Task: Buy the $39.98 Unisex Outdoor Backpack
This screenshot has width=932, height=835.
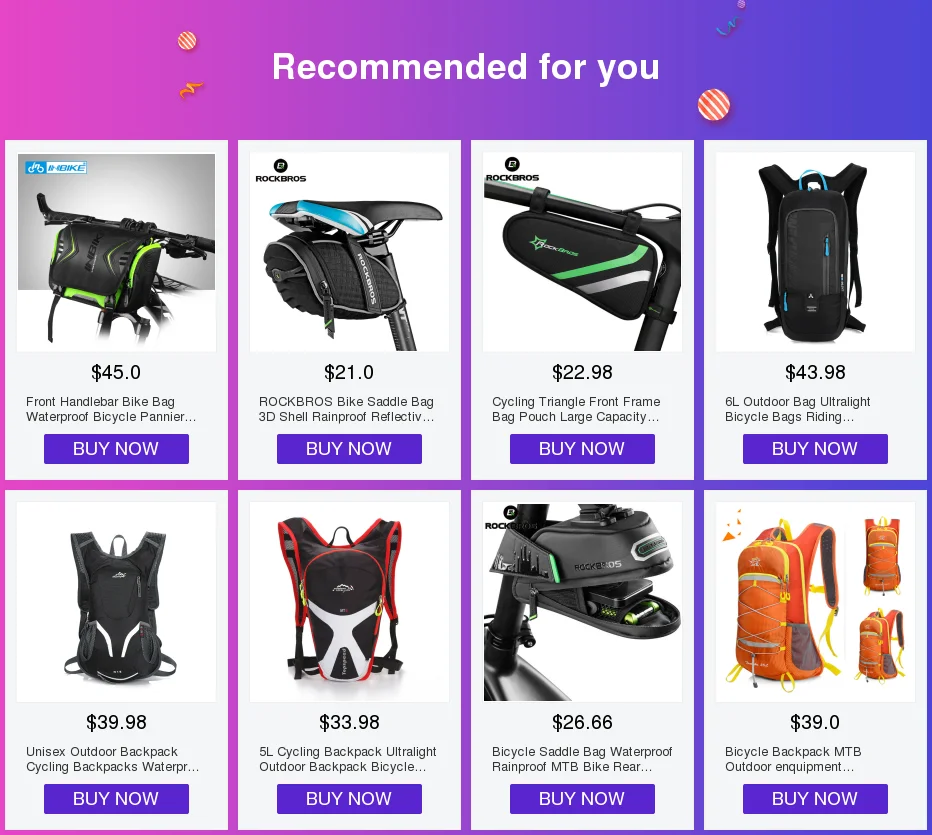Action: point(116,799)
